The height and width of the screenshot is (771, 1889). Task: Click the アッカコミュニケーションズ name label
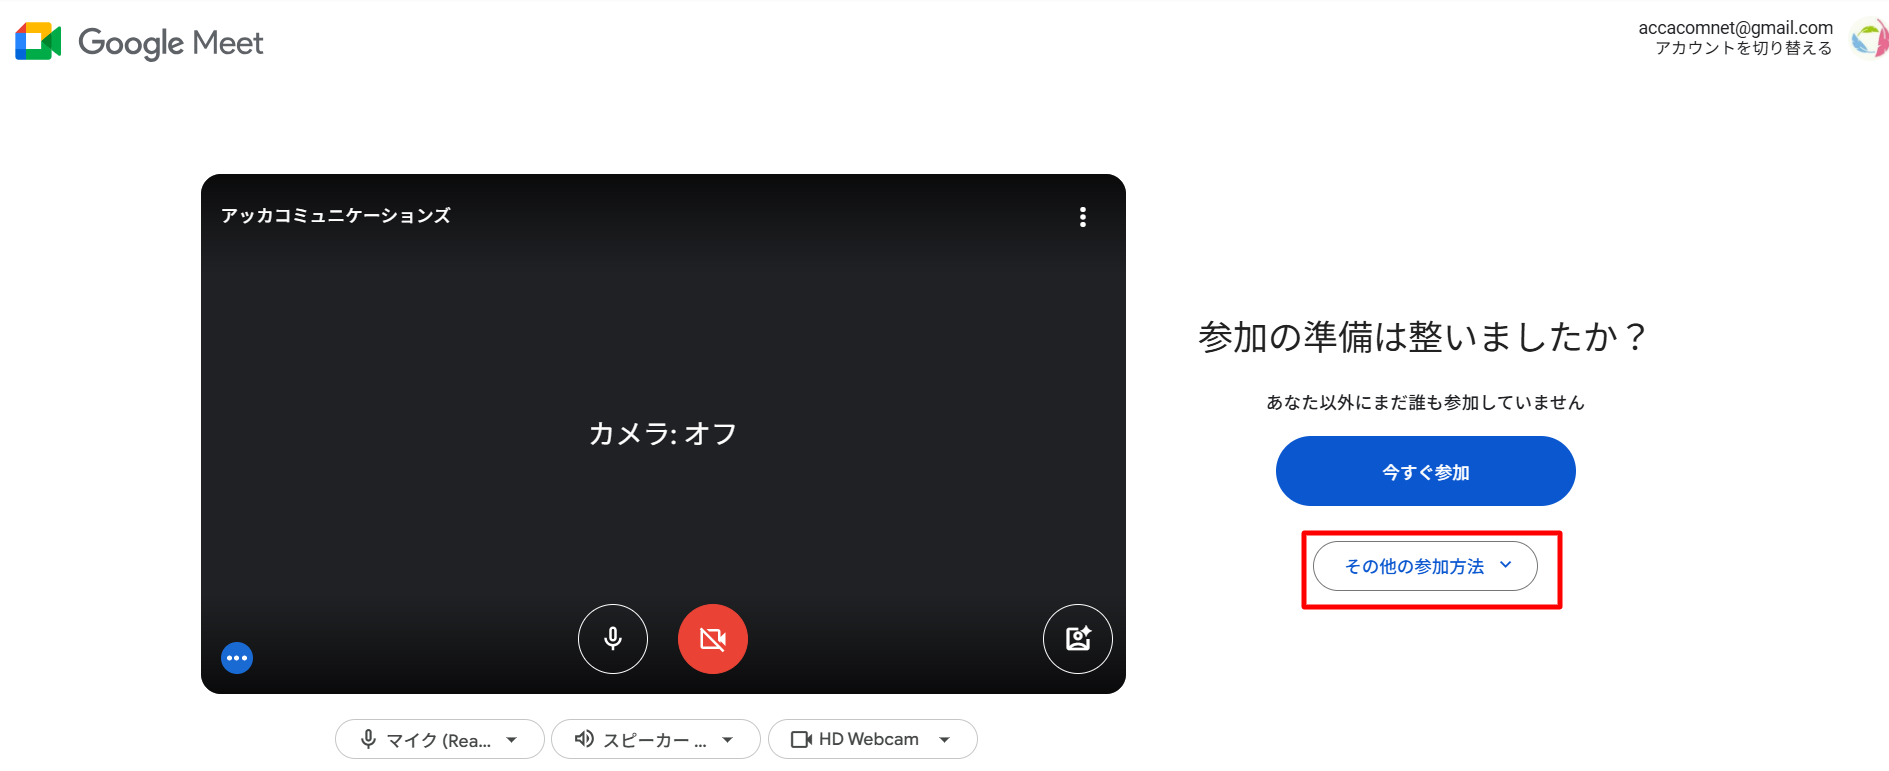pos(336,216)
